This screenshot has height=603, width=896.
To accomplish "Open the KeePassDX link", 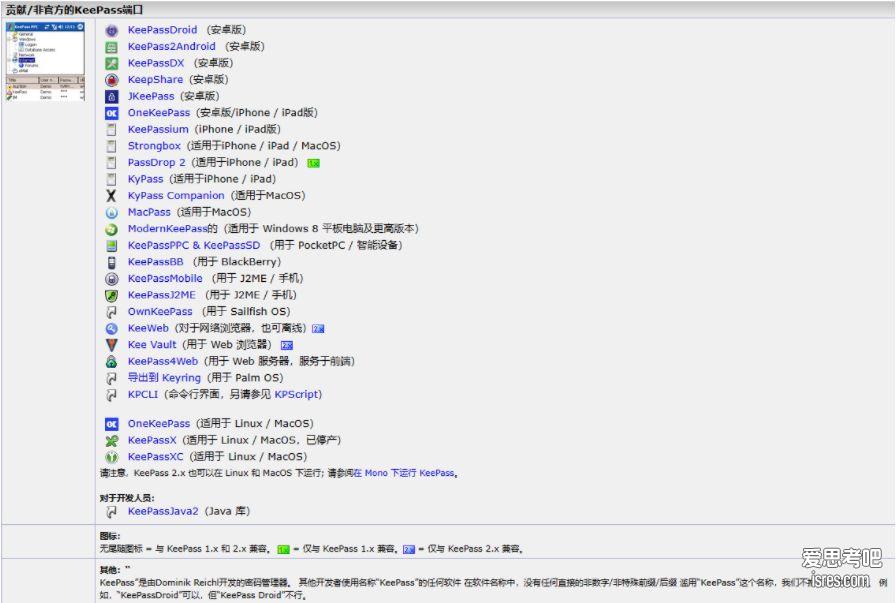I will (156, 63).
